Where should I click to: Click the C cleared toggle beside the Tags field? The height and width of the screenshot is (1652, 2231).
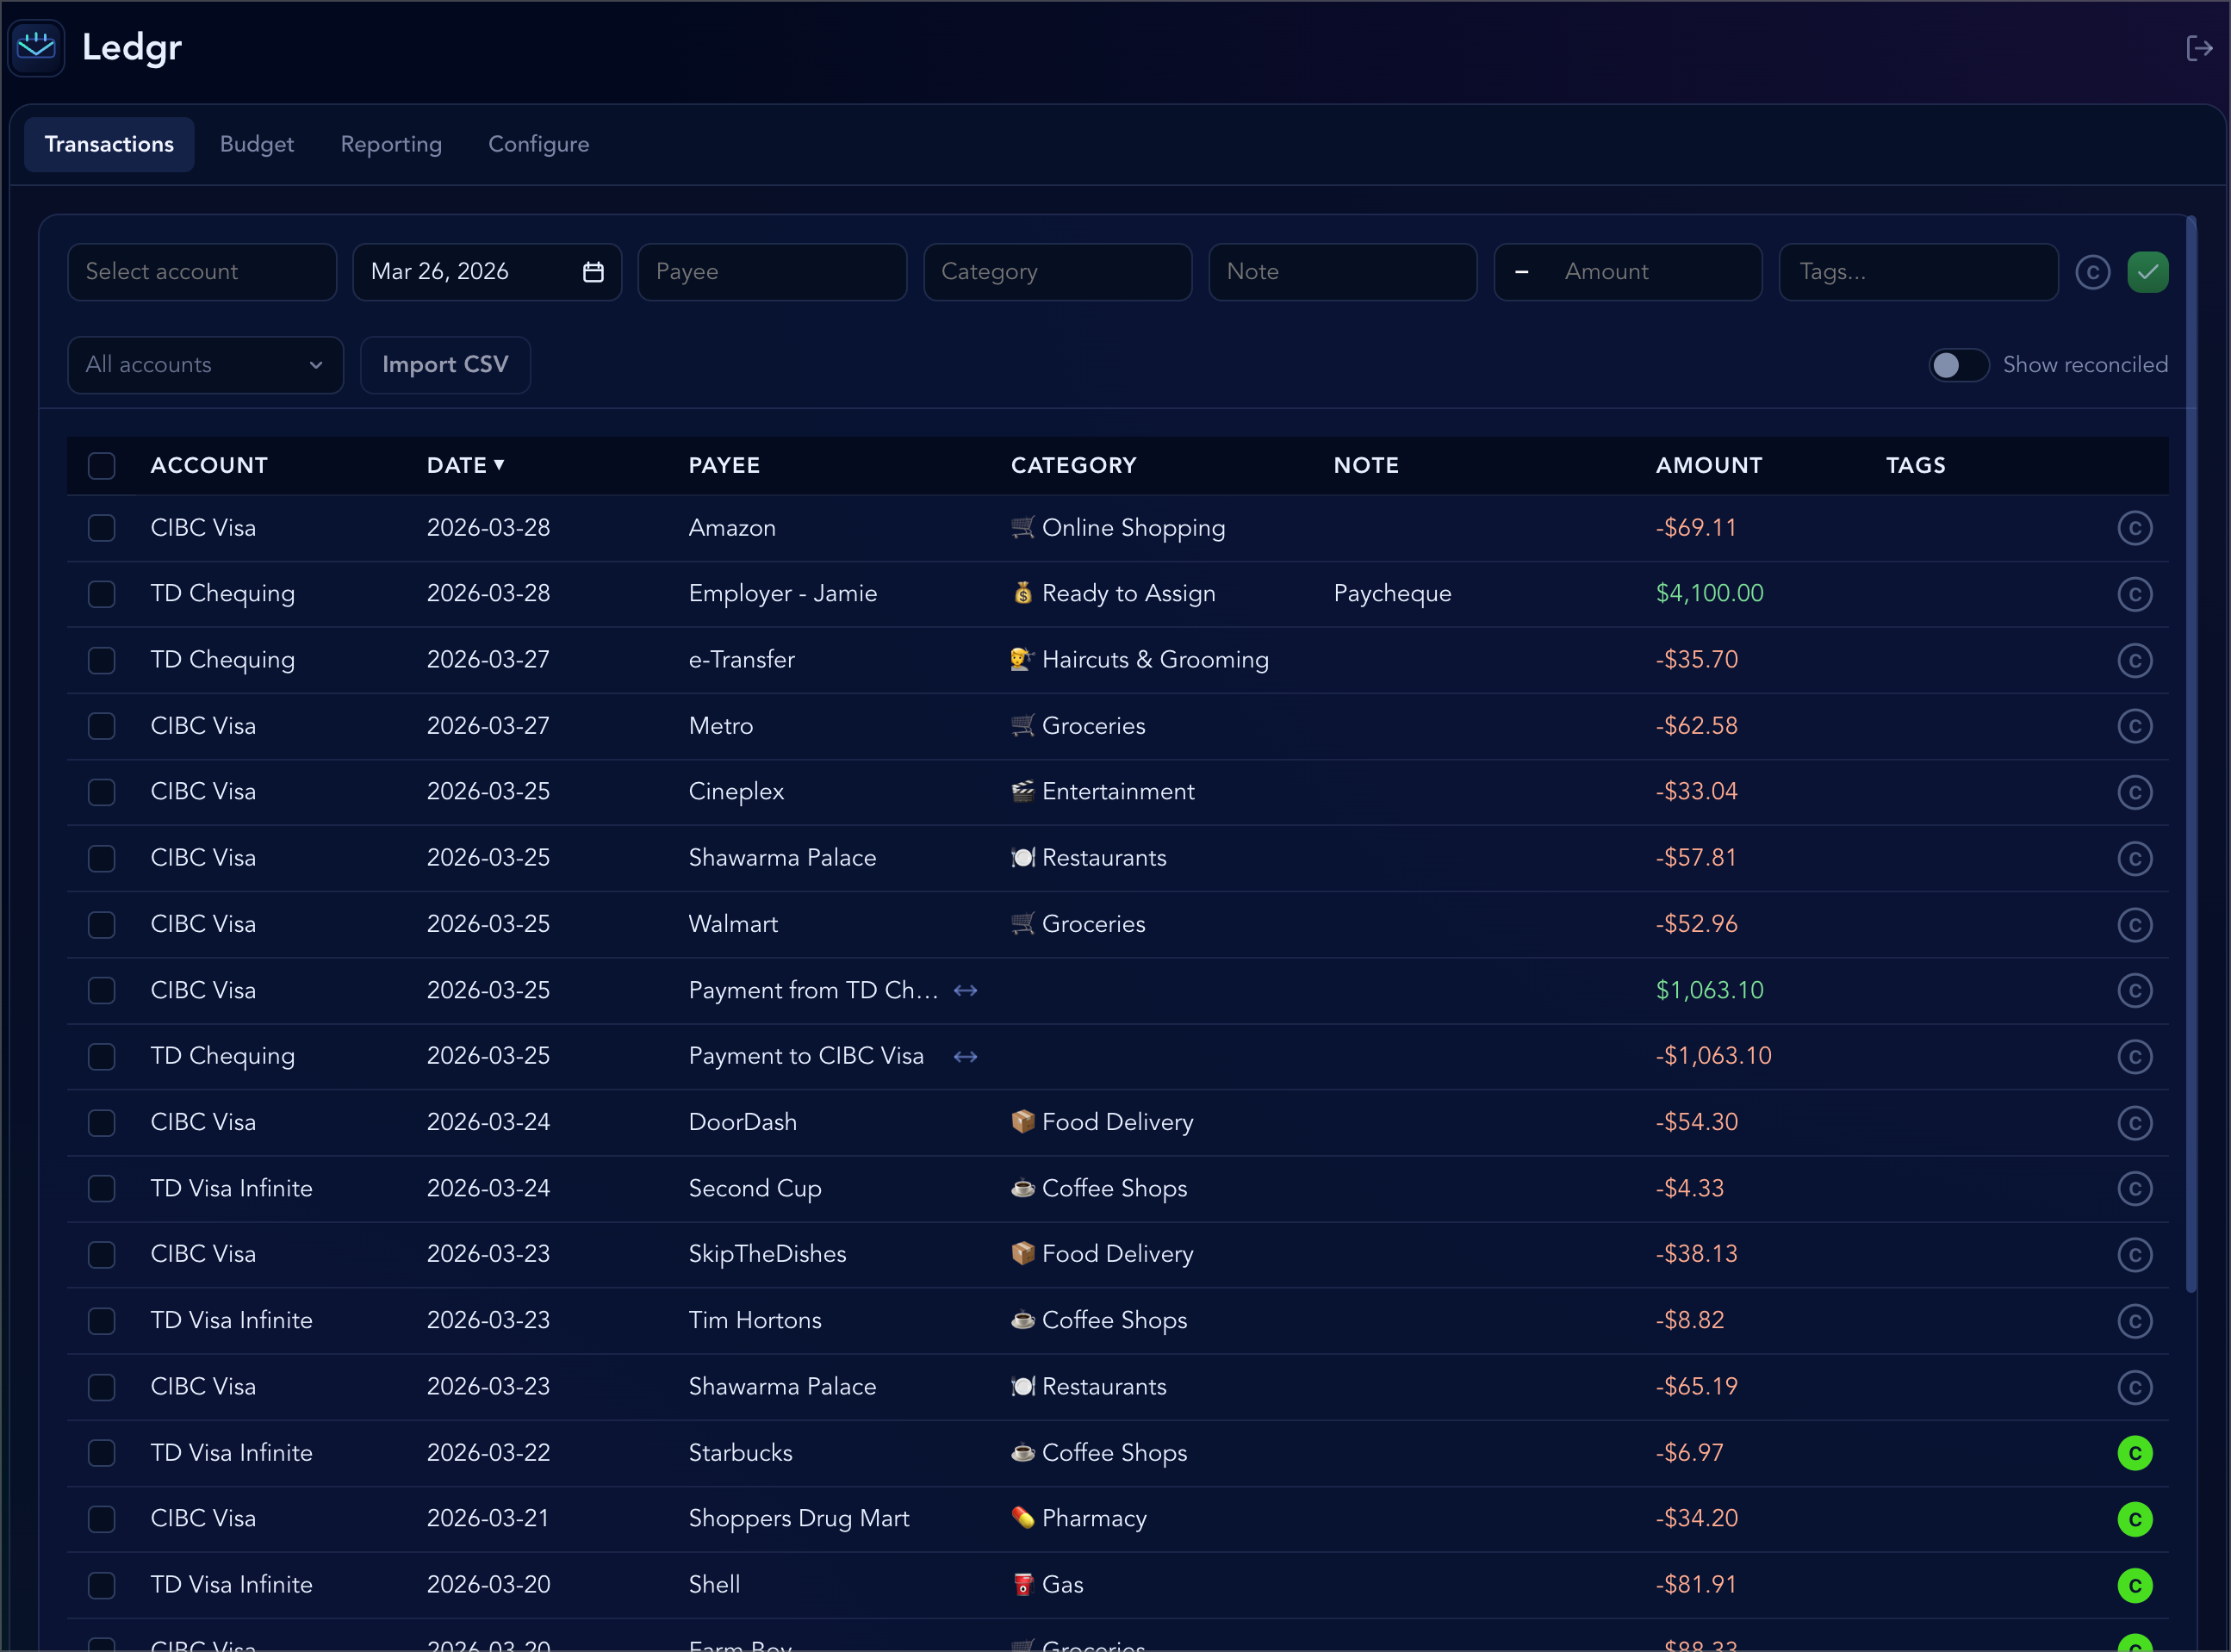pos(2092,271)
